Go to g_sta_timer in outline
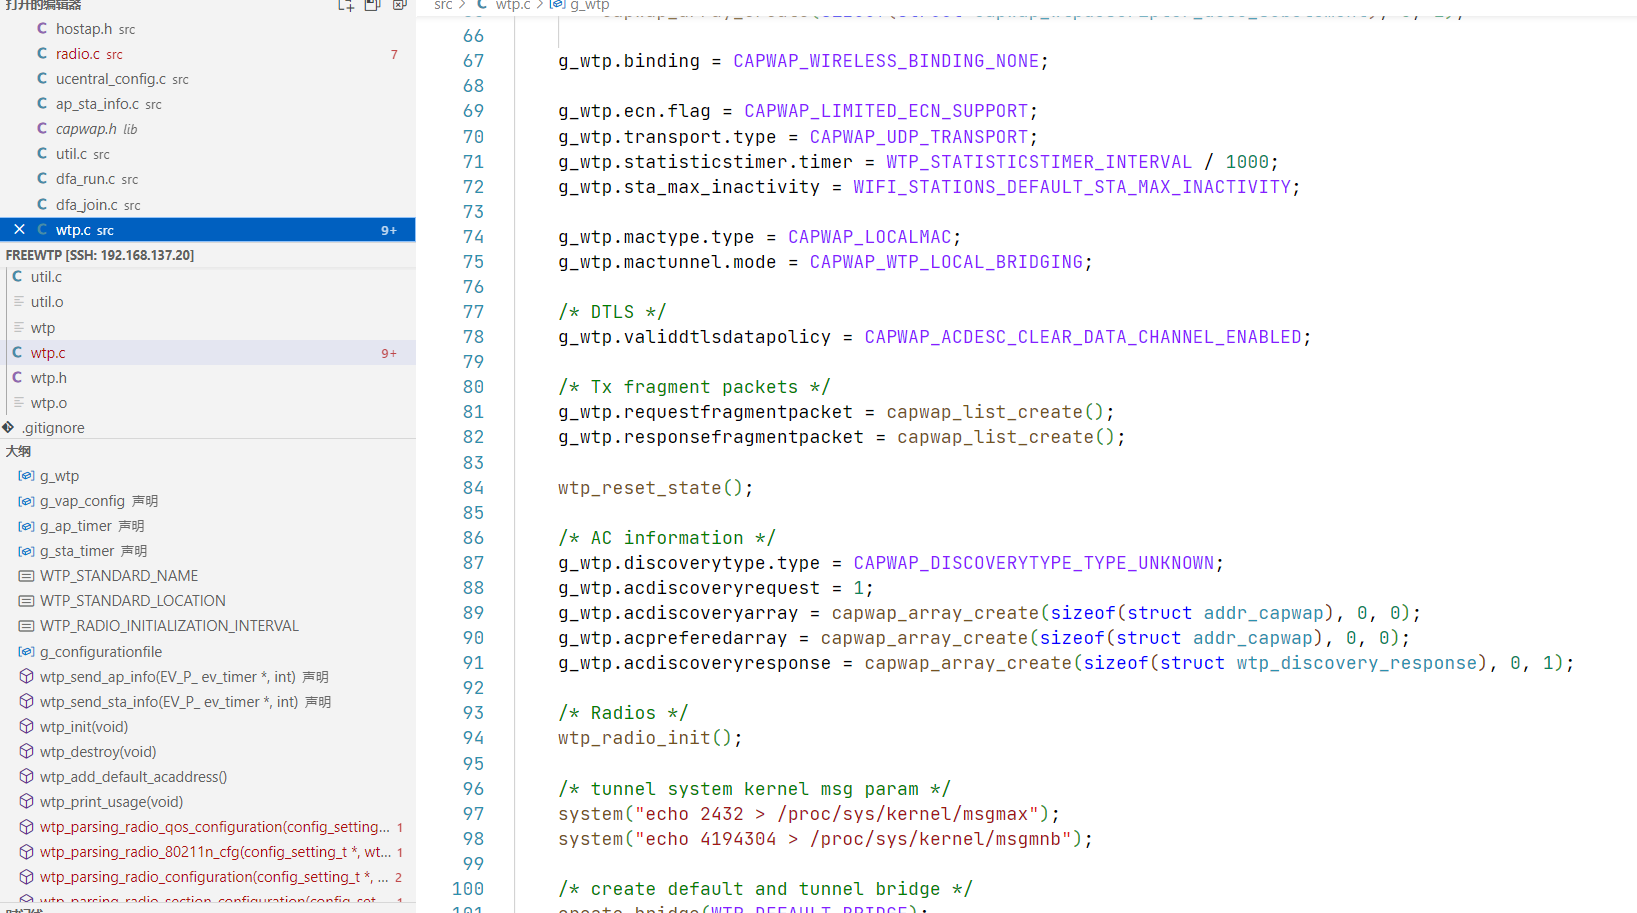The height and width of the screenshot is (913, 1637). click(x=208, y=551)
